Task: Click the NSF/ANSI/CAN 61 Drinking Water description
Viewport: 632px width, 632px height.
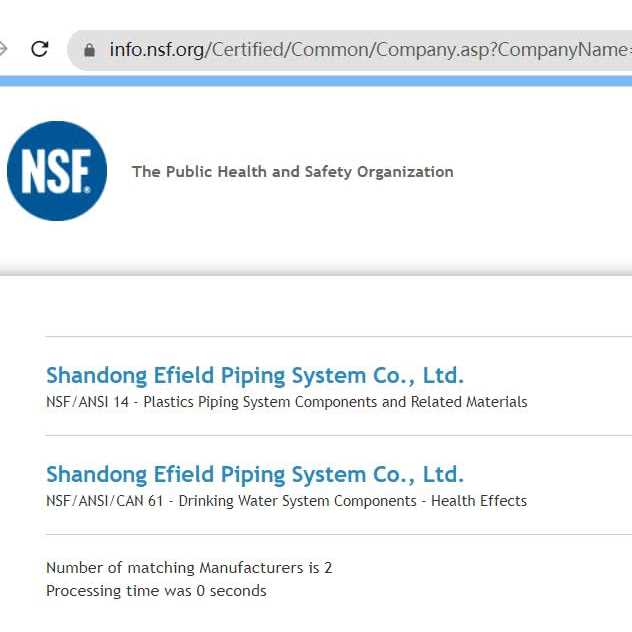Action: tap(286, 500)
